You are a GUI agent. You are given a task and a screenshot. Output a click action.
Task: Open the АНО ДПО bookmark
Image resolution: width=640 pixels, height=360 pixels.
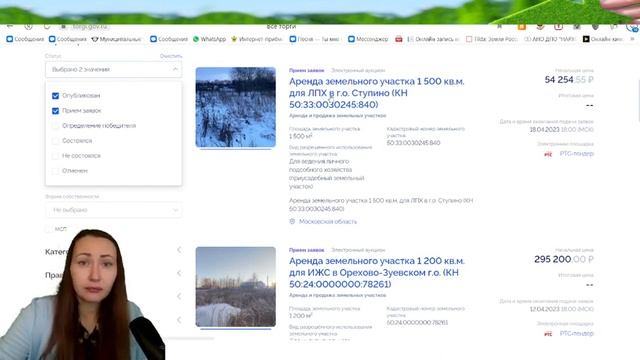[x=550, y=39]
